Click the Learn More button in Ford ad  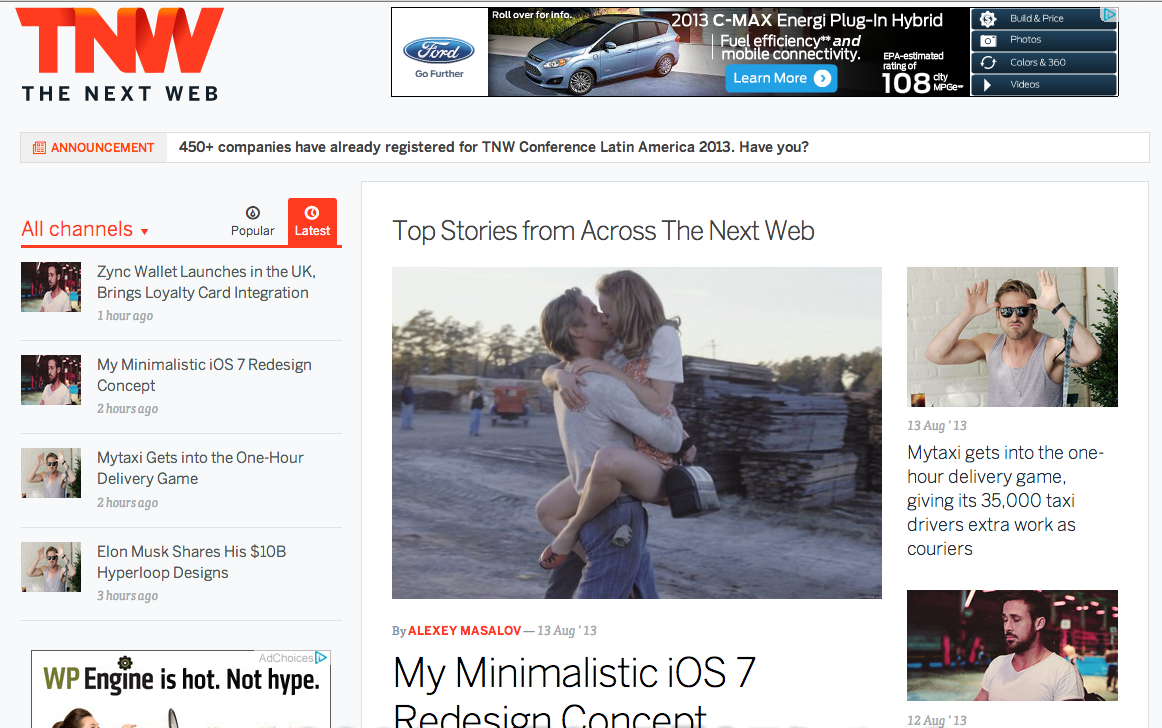point(781,79)
